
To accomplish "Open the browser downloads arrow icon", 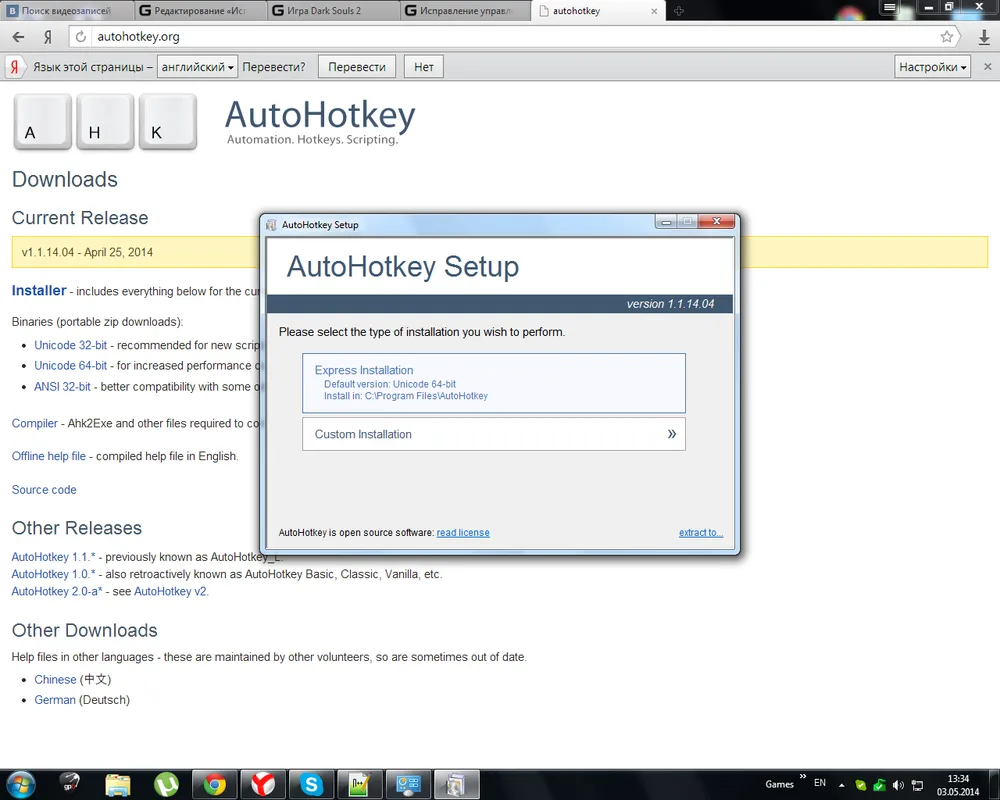I will (982, 37).
